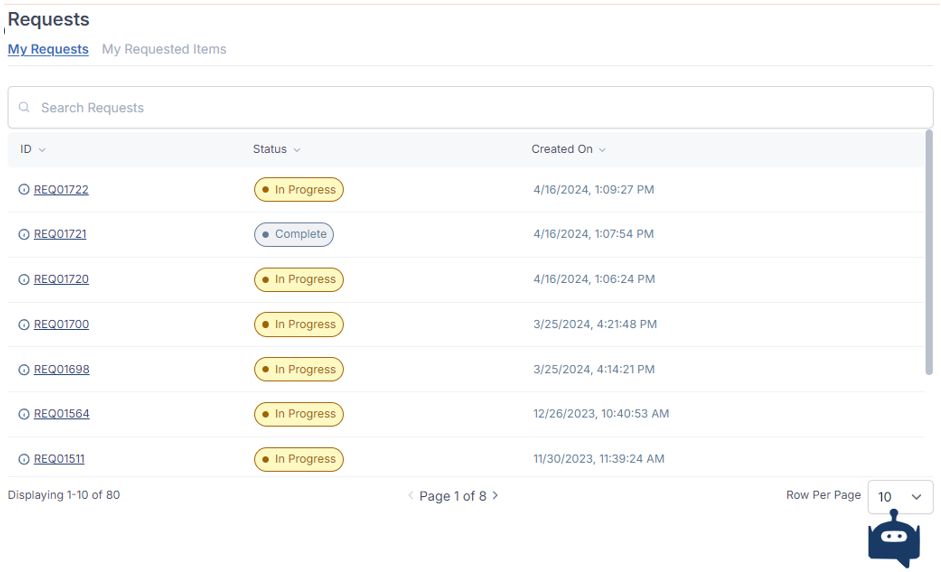Click the date 4/16/2024, 1:09:27 PM
Image resolution: width=941 pixels, height=572 pixels.
(594, 190)
